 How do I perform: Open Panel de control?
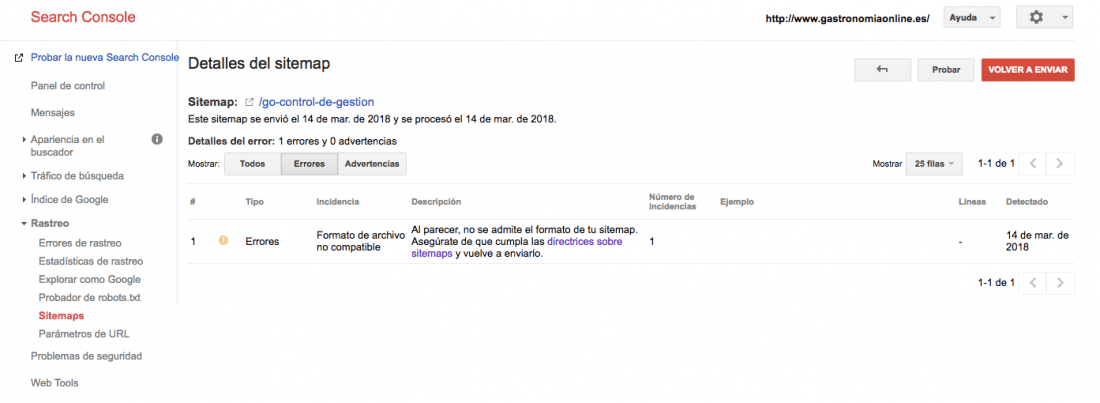(68, 86)
